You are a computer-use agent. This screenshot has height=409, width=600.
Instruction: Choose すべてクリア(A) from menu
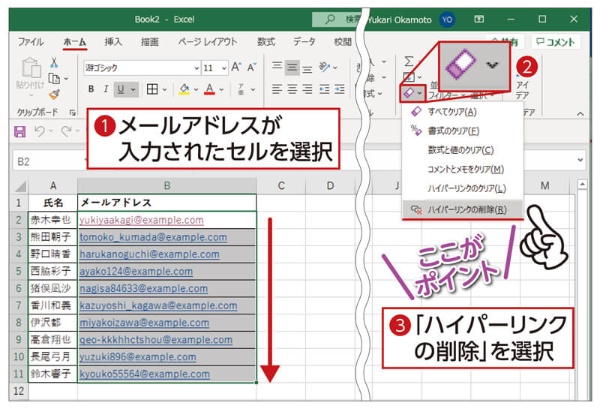[462, 112]
